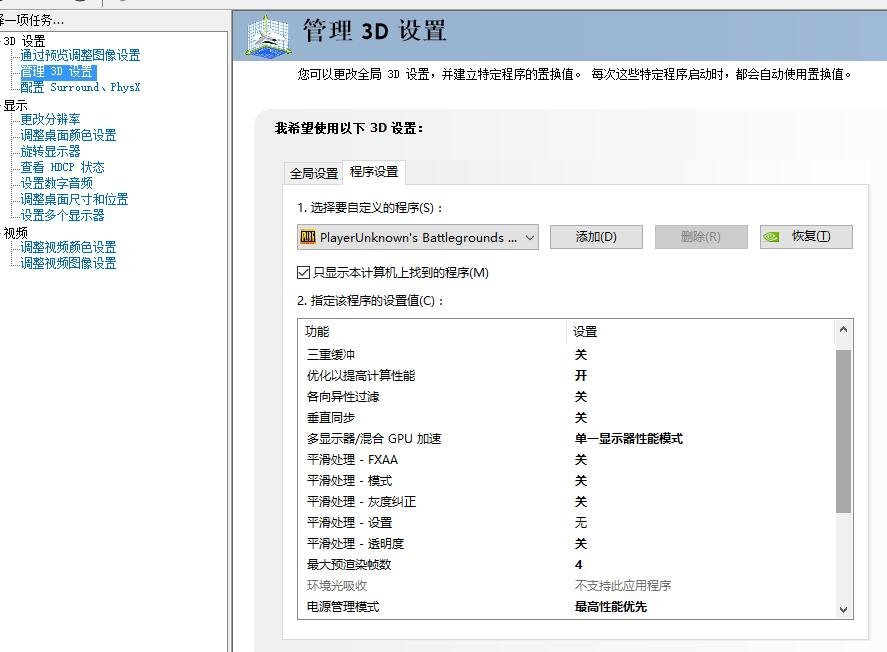Open 通过预览调整图像设置 in the task tree
This screenshot has width=887, height=652.
pyautogui.click(x=80, y=55)
